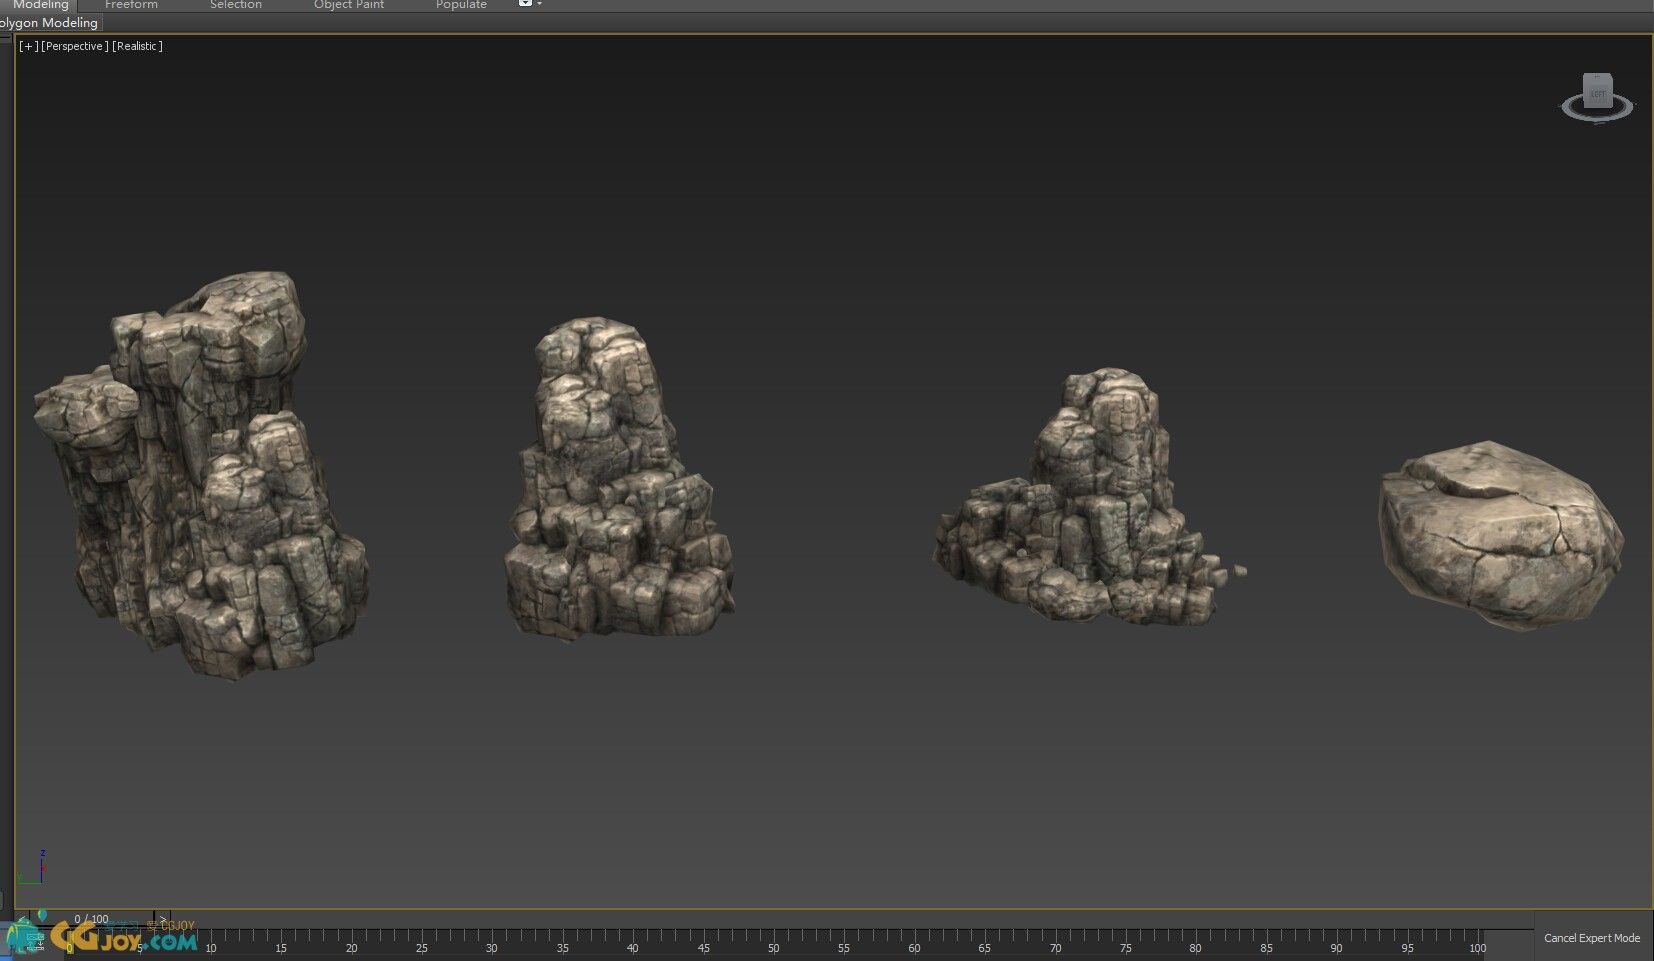The width and height of the screenshot is (1654, 961).
Task: Click the ViewCube in the viewport corner
Action: (1597, 91)
